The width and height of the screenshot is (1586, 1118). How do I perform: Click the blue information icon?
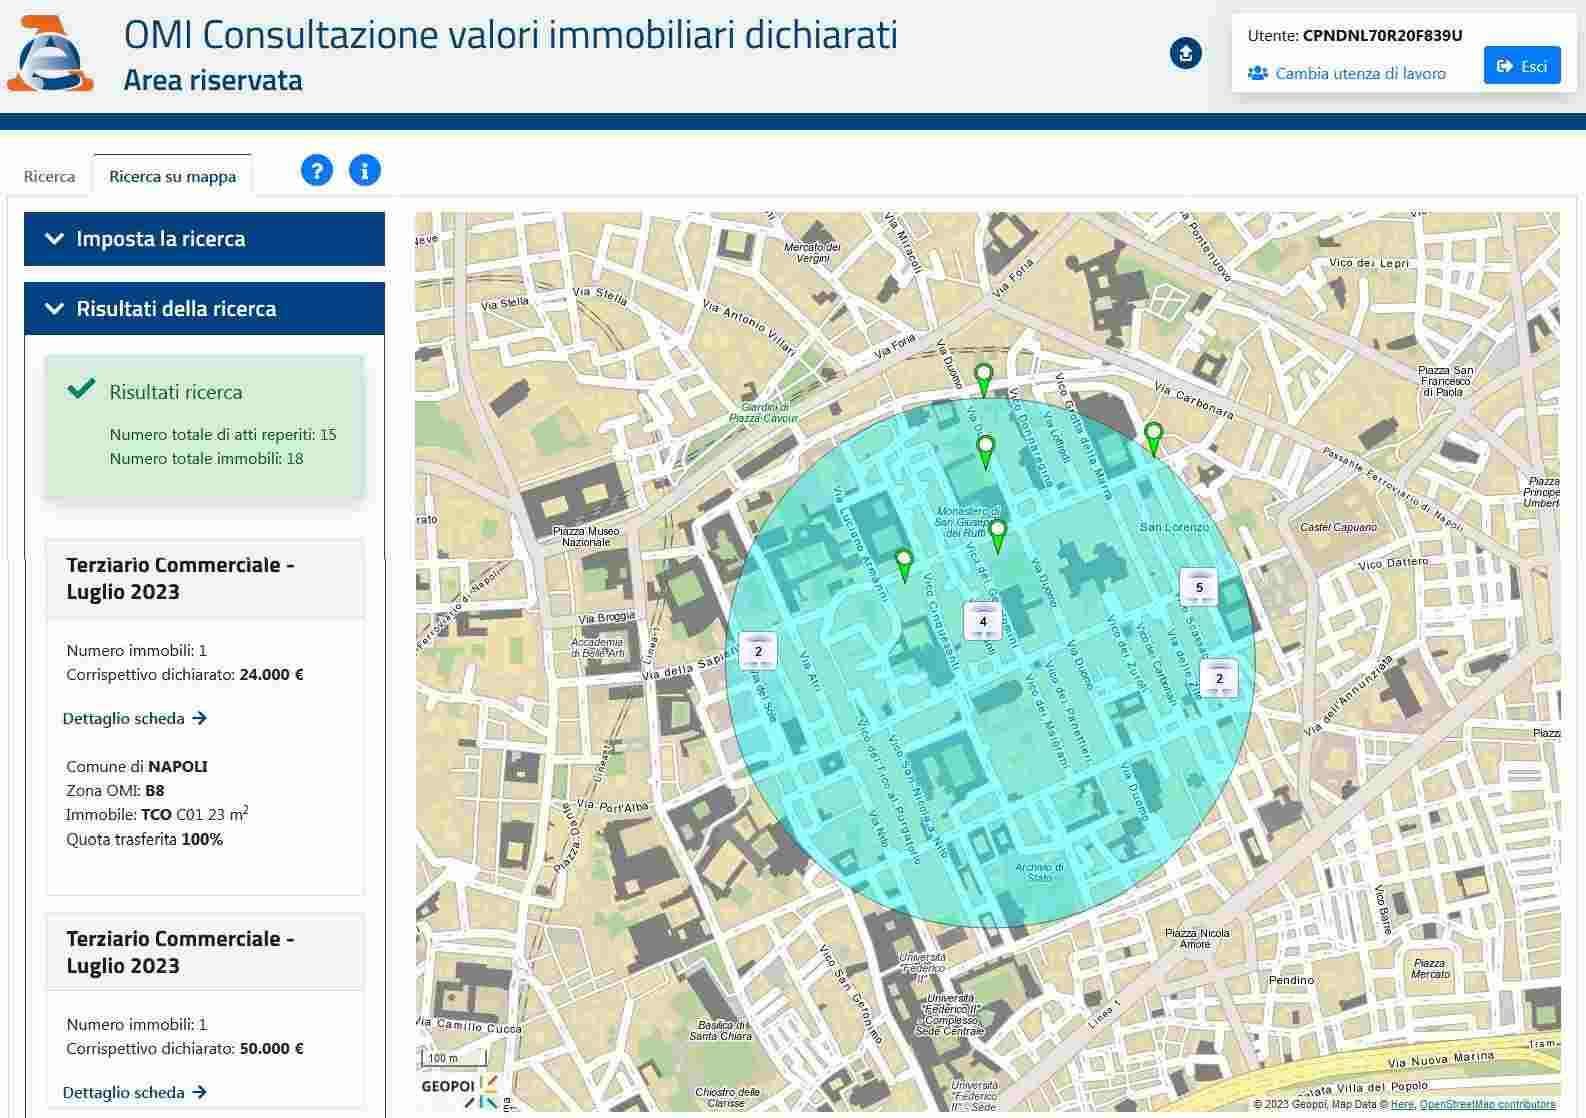[x=364, y=170]
